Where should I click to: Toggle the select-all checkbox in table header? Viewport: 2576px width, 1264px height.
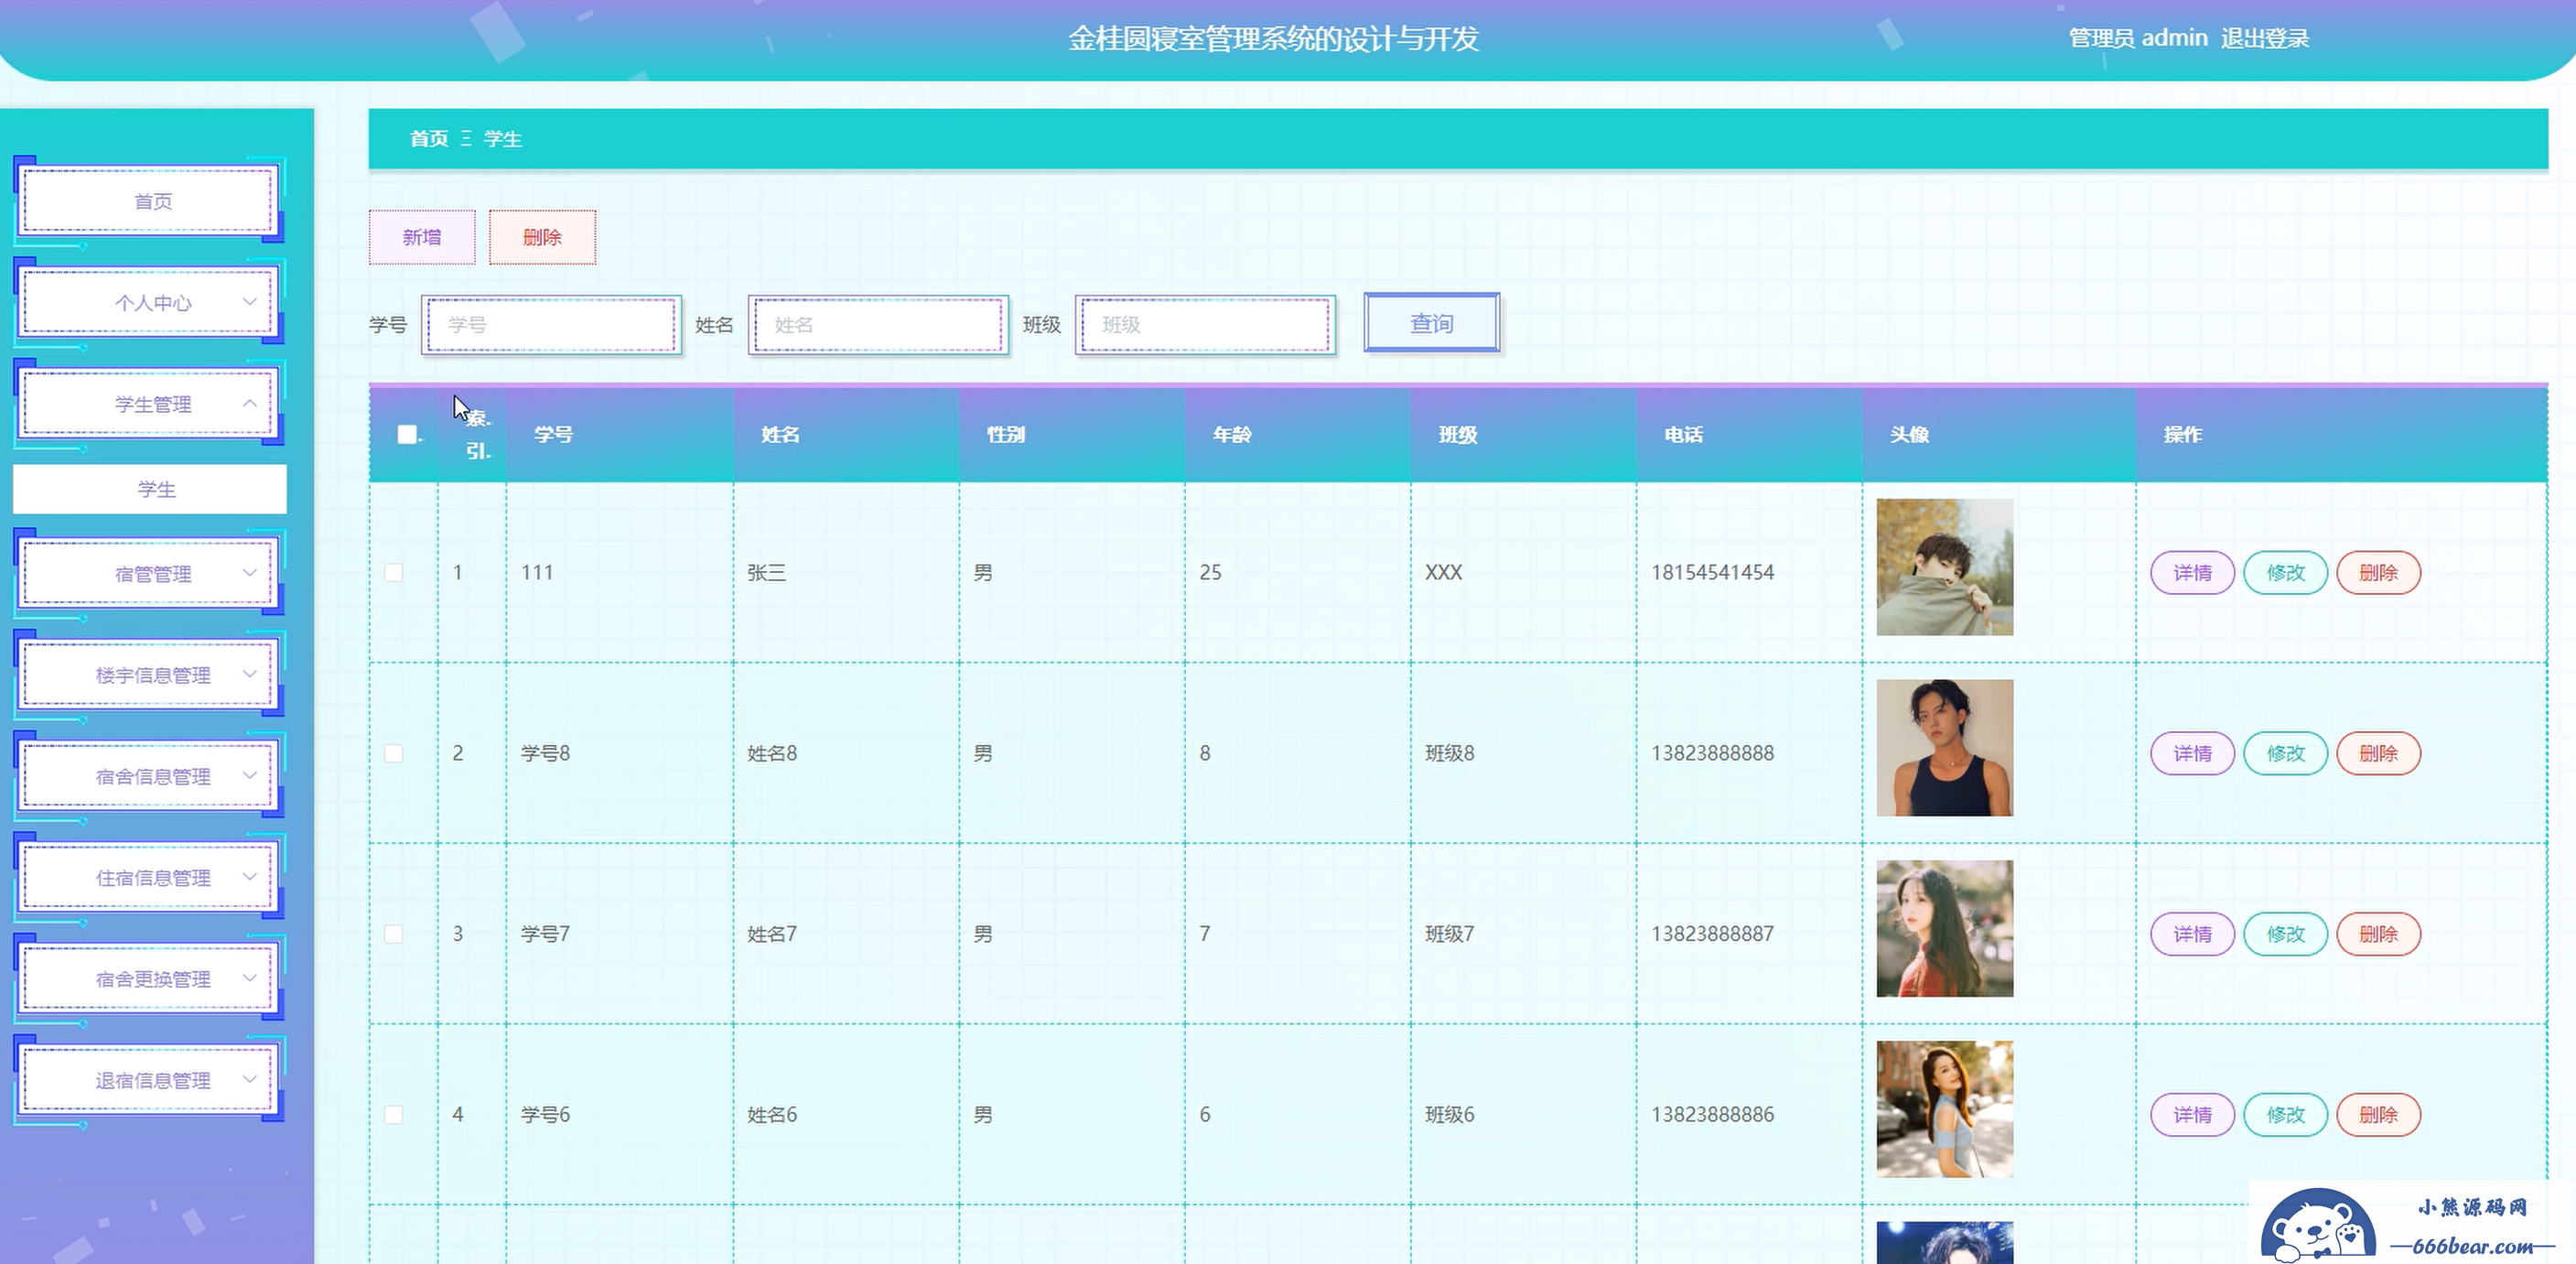coord(406,434)
